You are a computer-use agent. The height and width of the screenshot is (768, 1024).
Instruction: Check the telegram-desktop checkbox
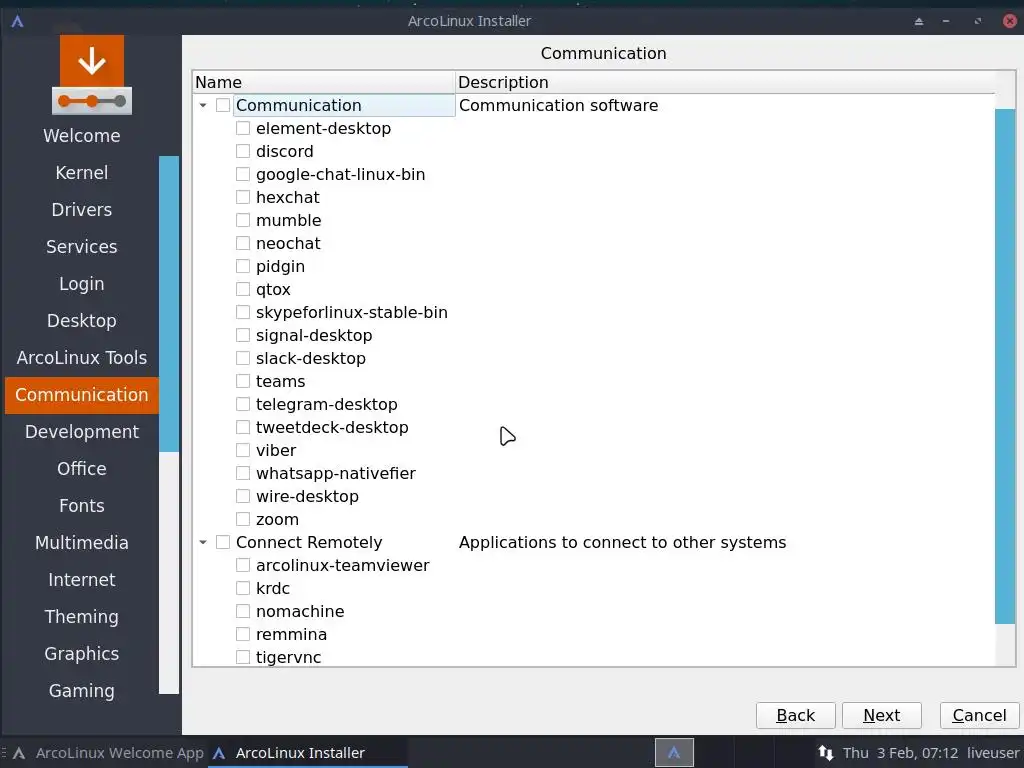click(243, 404)
